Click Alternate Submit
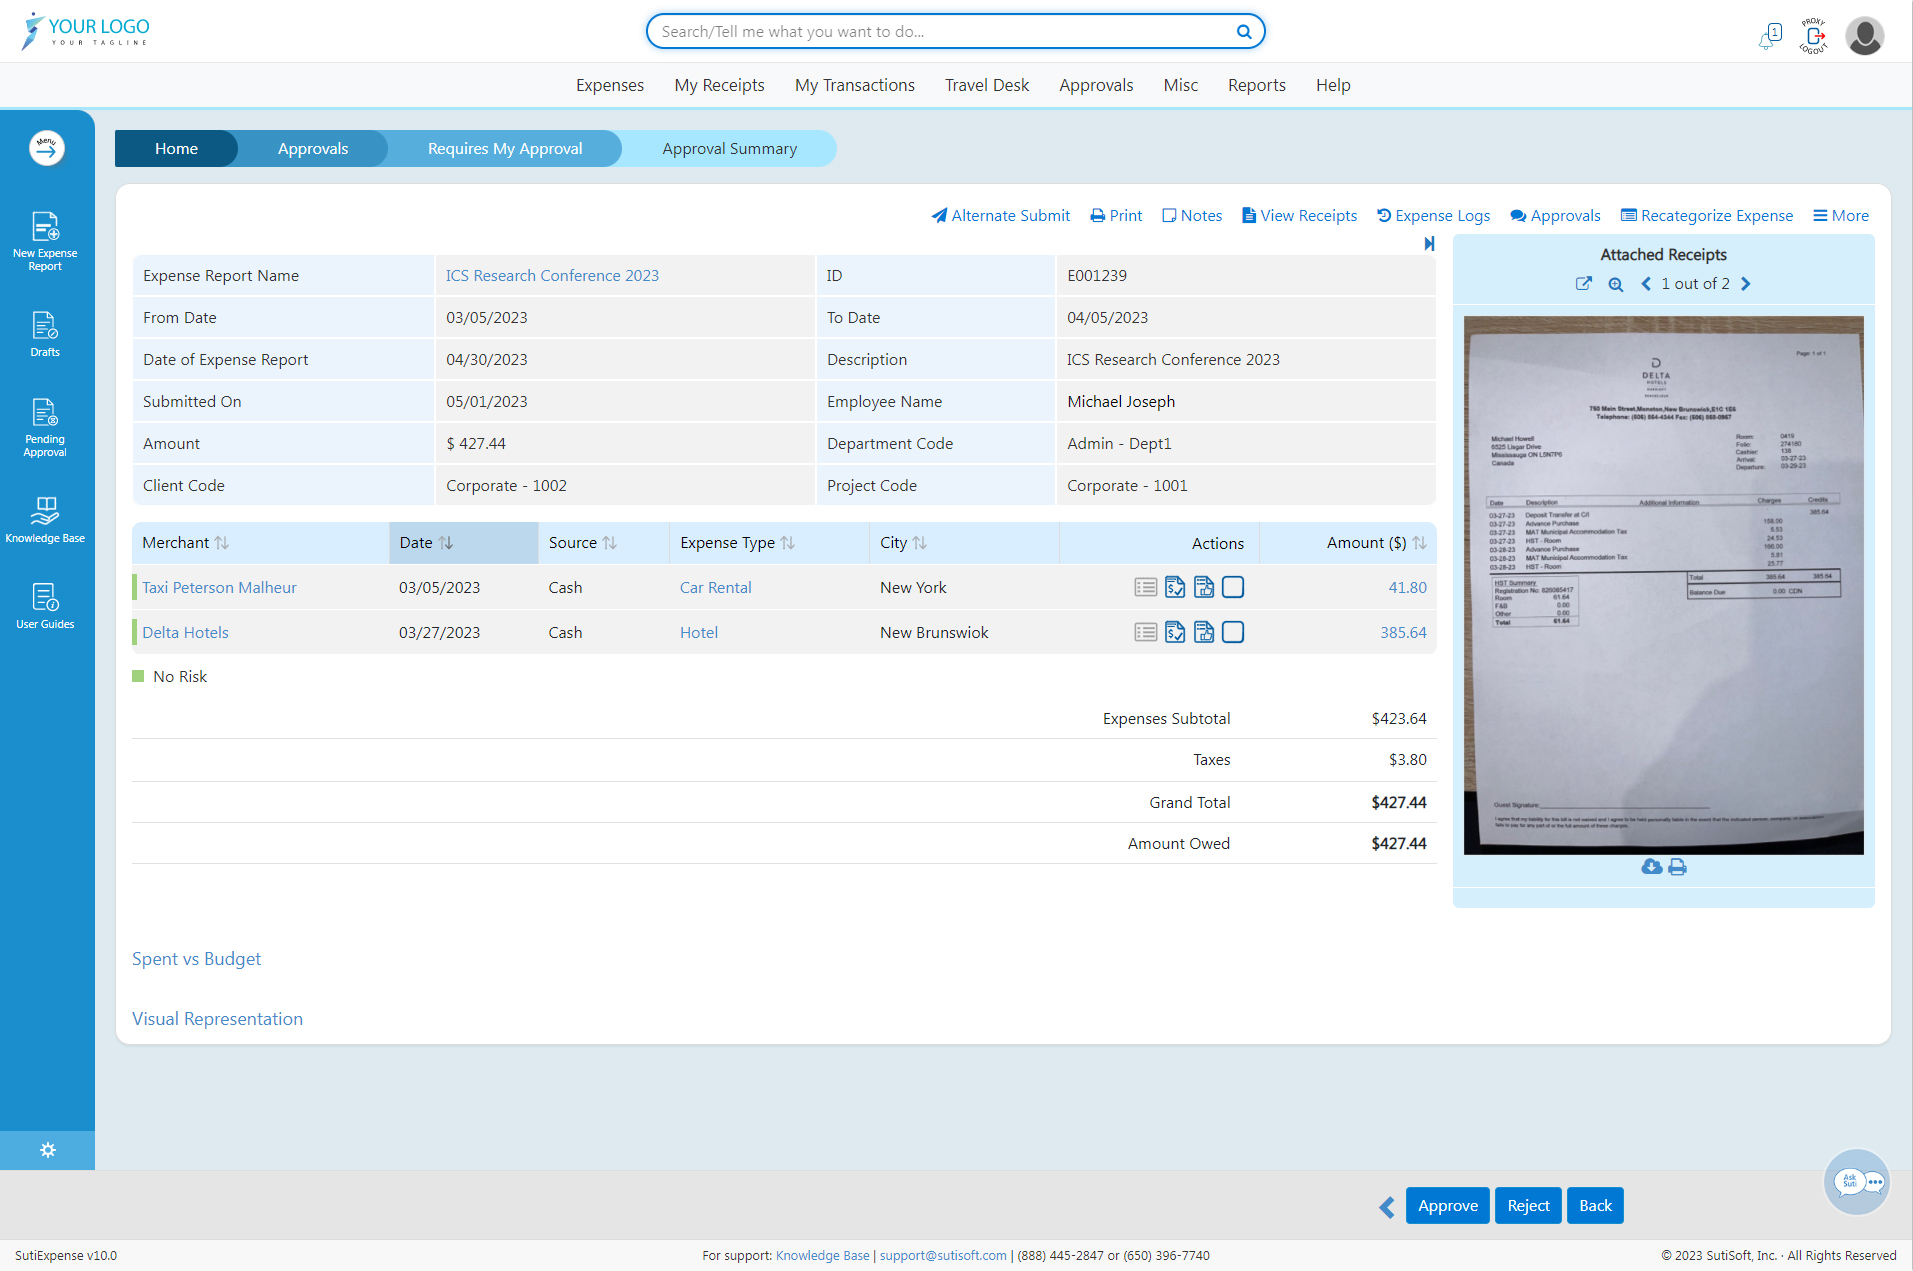Viewport: 1913px width, 1271px height. point(1001,216)
